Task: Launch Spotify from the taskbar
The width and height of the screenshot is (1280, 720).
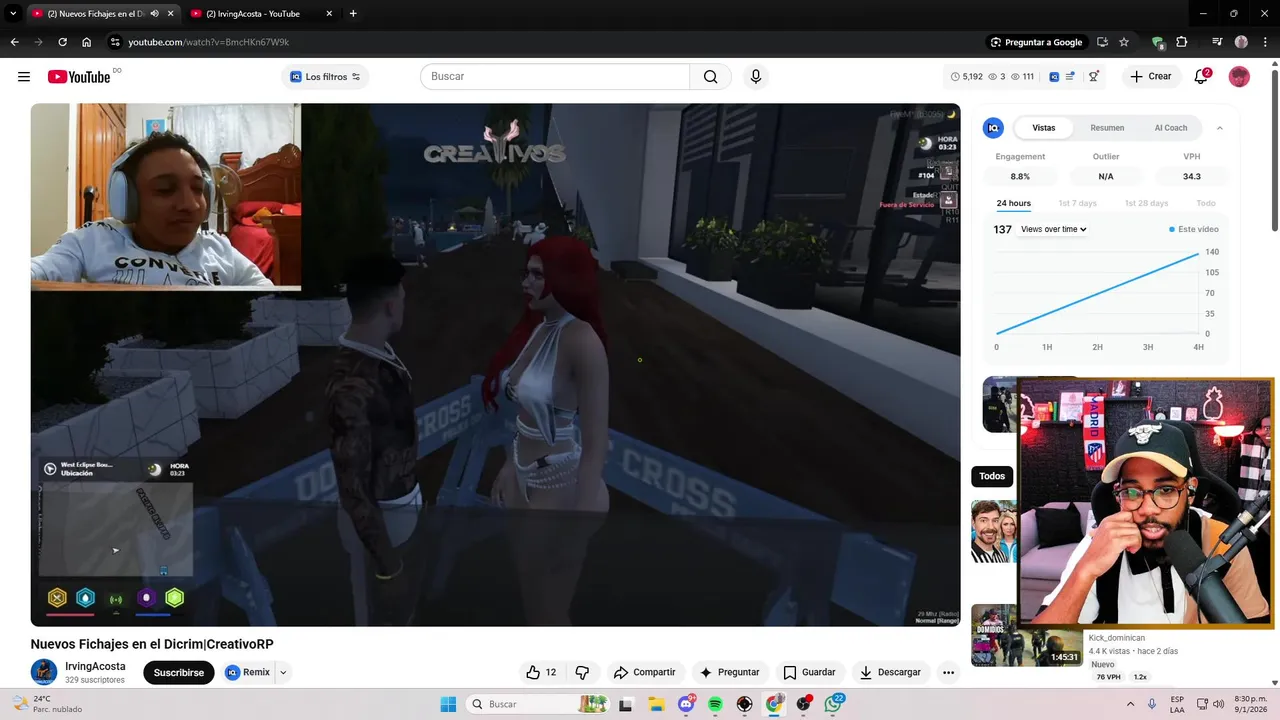Action: 715,704
